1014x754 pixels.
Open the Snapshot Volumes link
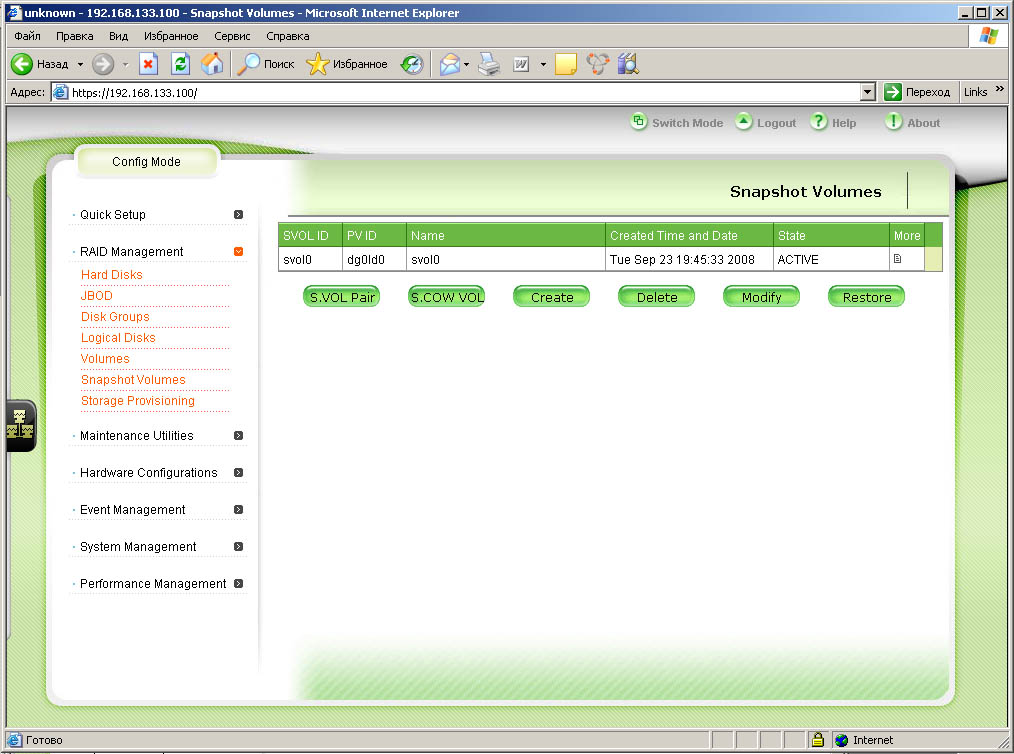coord(133,380)
